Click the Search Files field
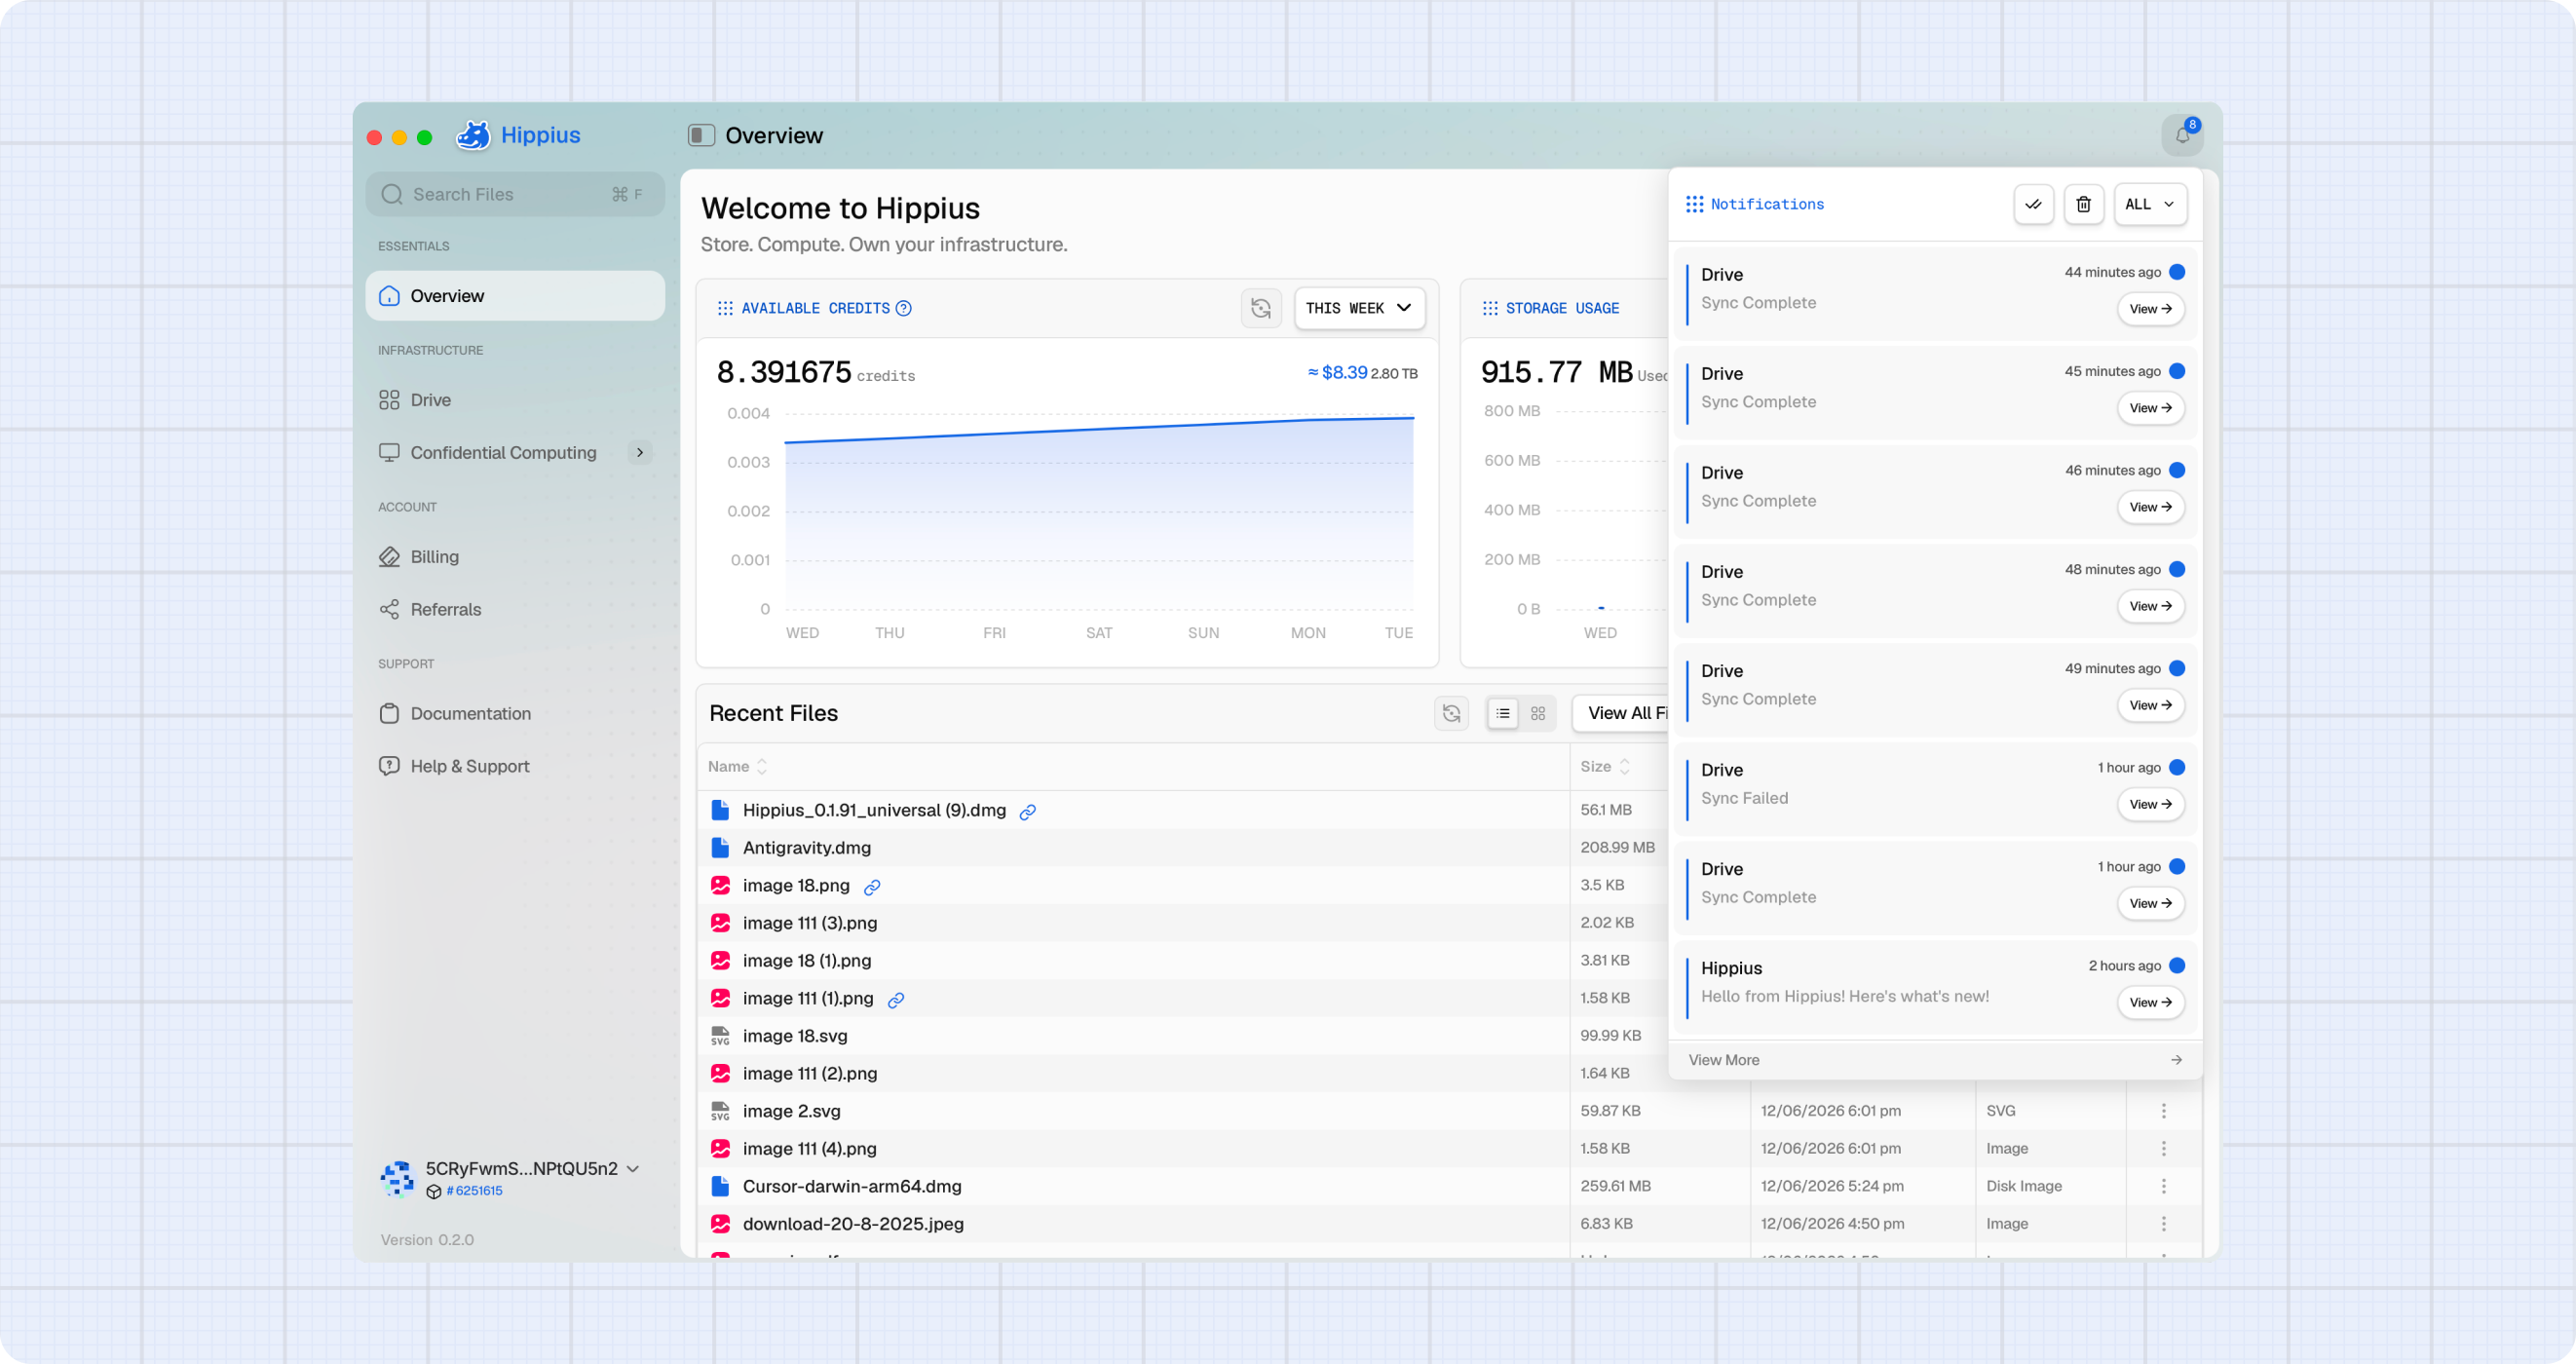The width and height of the screenshot is (2576, 1364). pos(515,194)
